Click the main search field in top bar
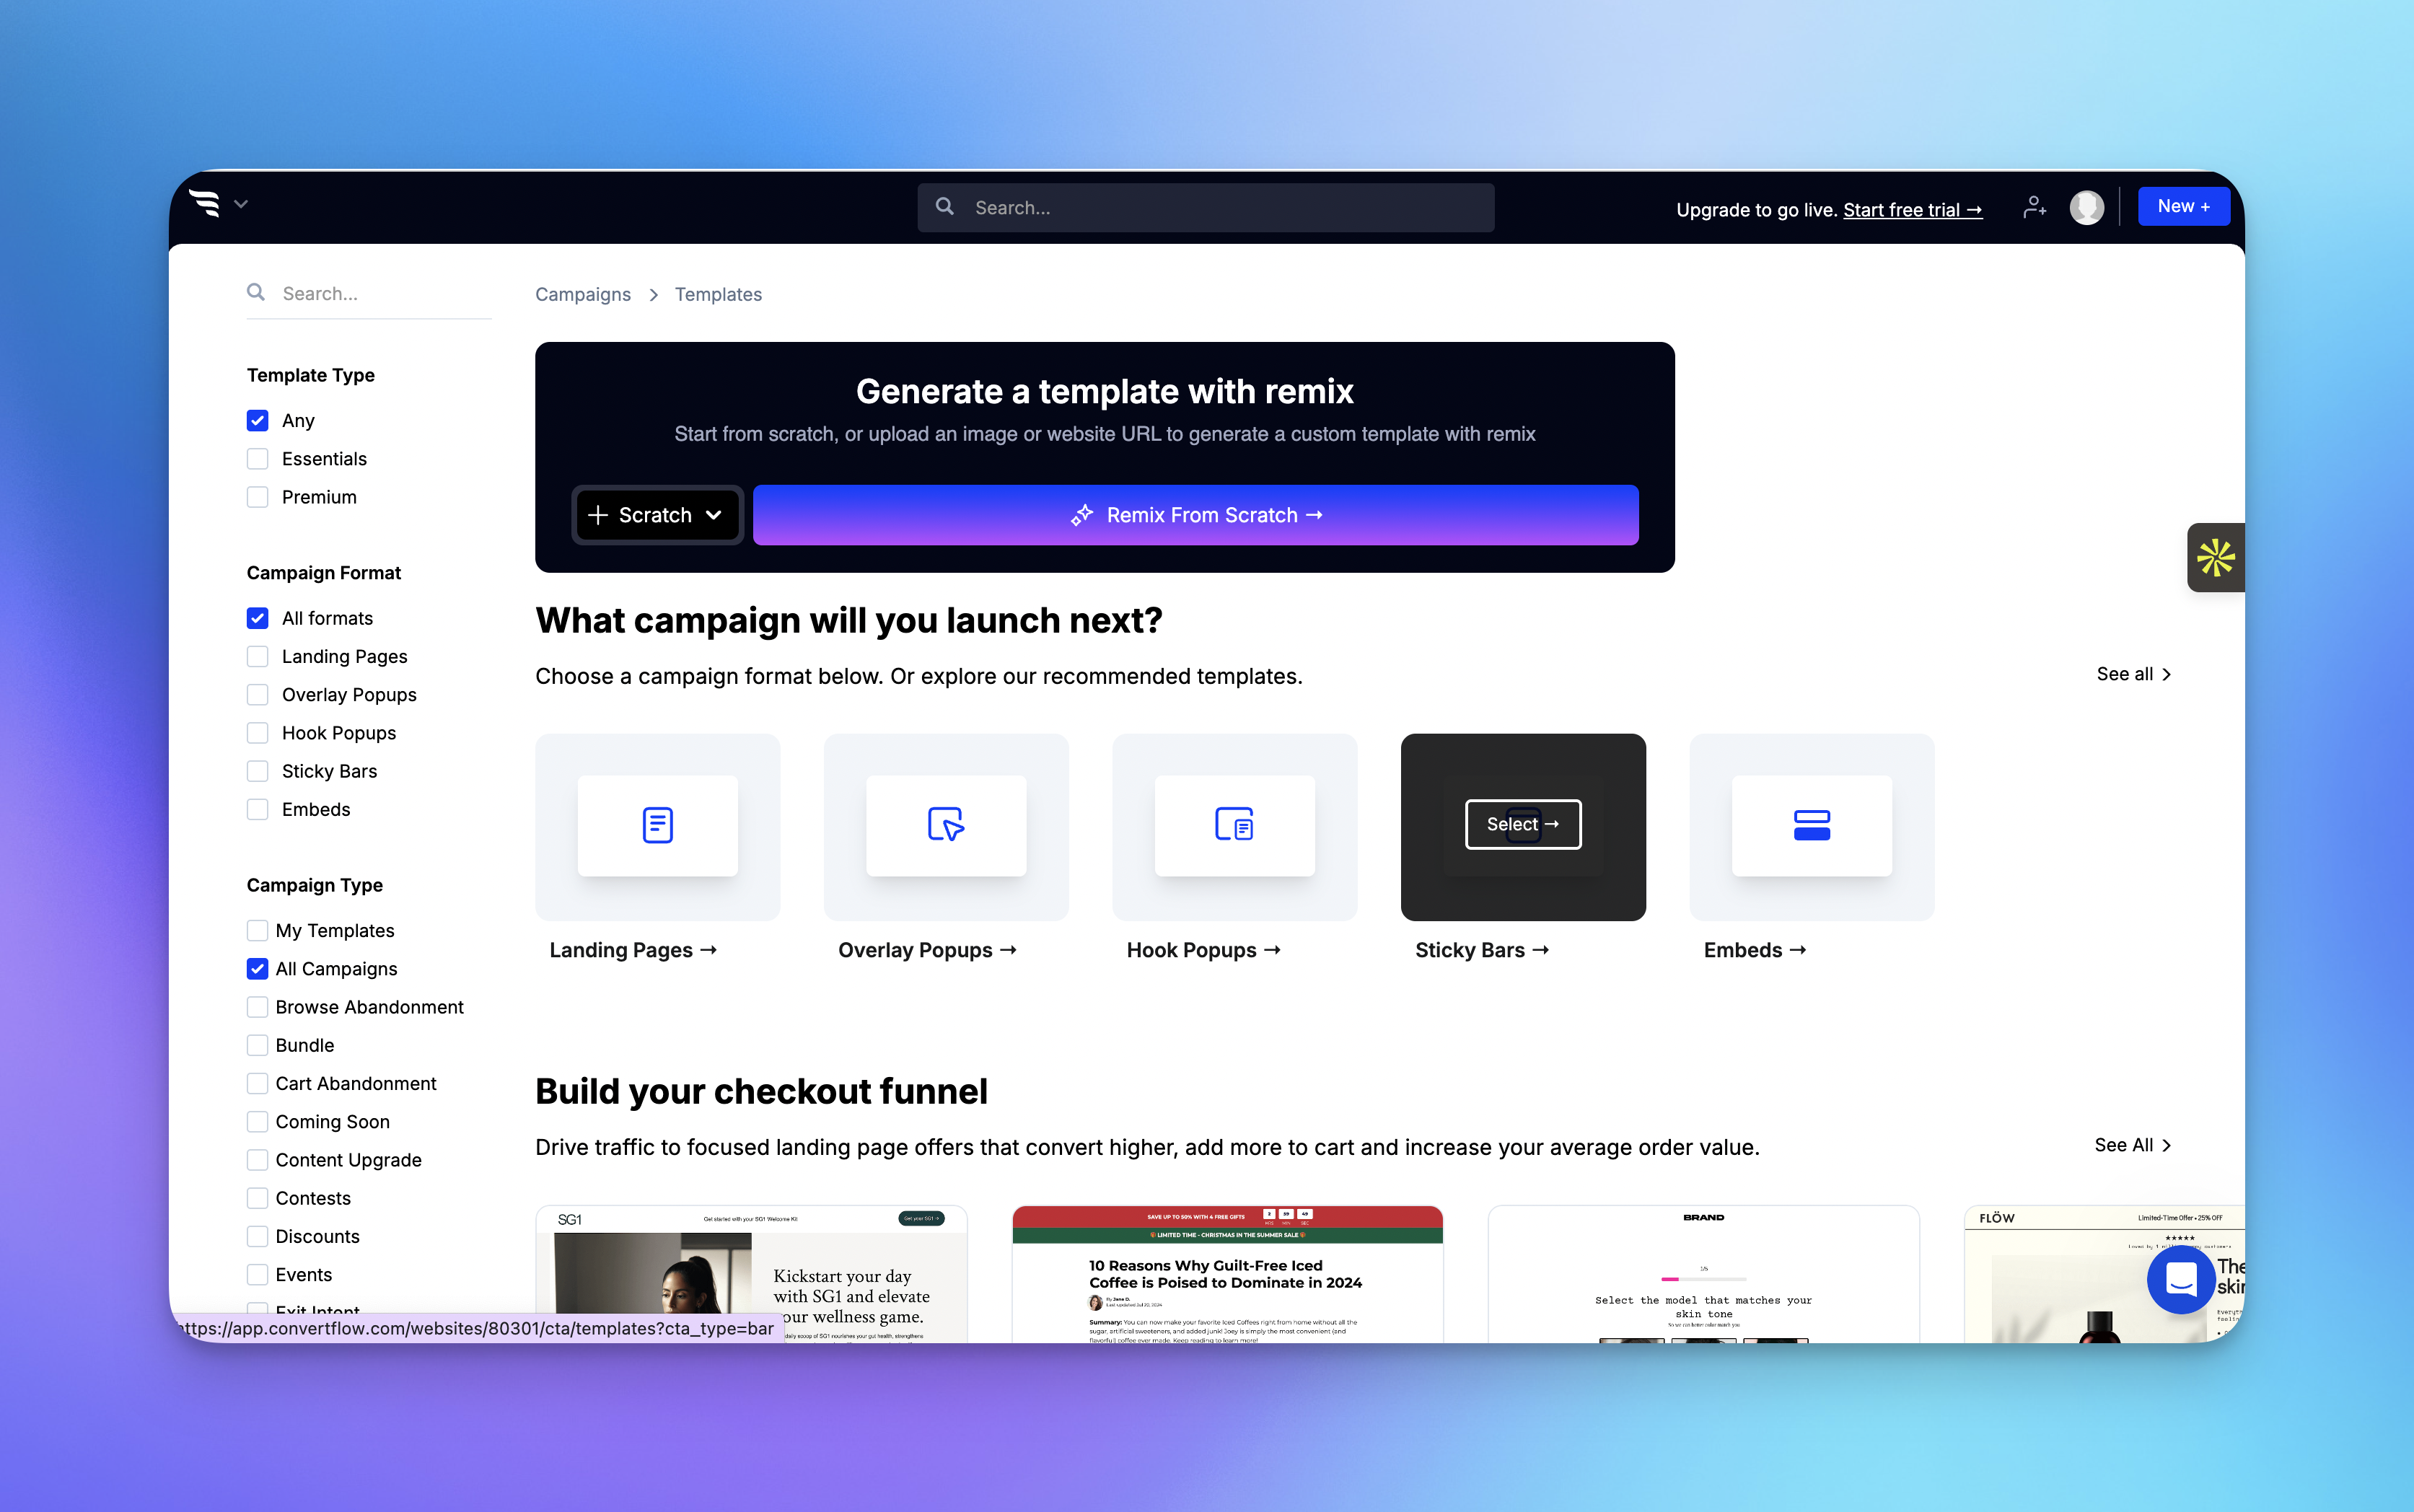Screen dimensions: 2414x1512 (x=1205, y=207)
